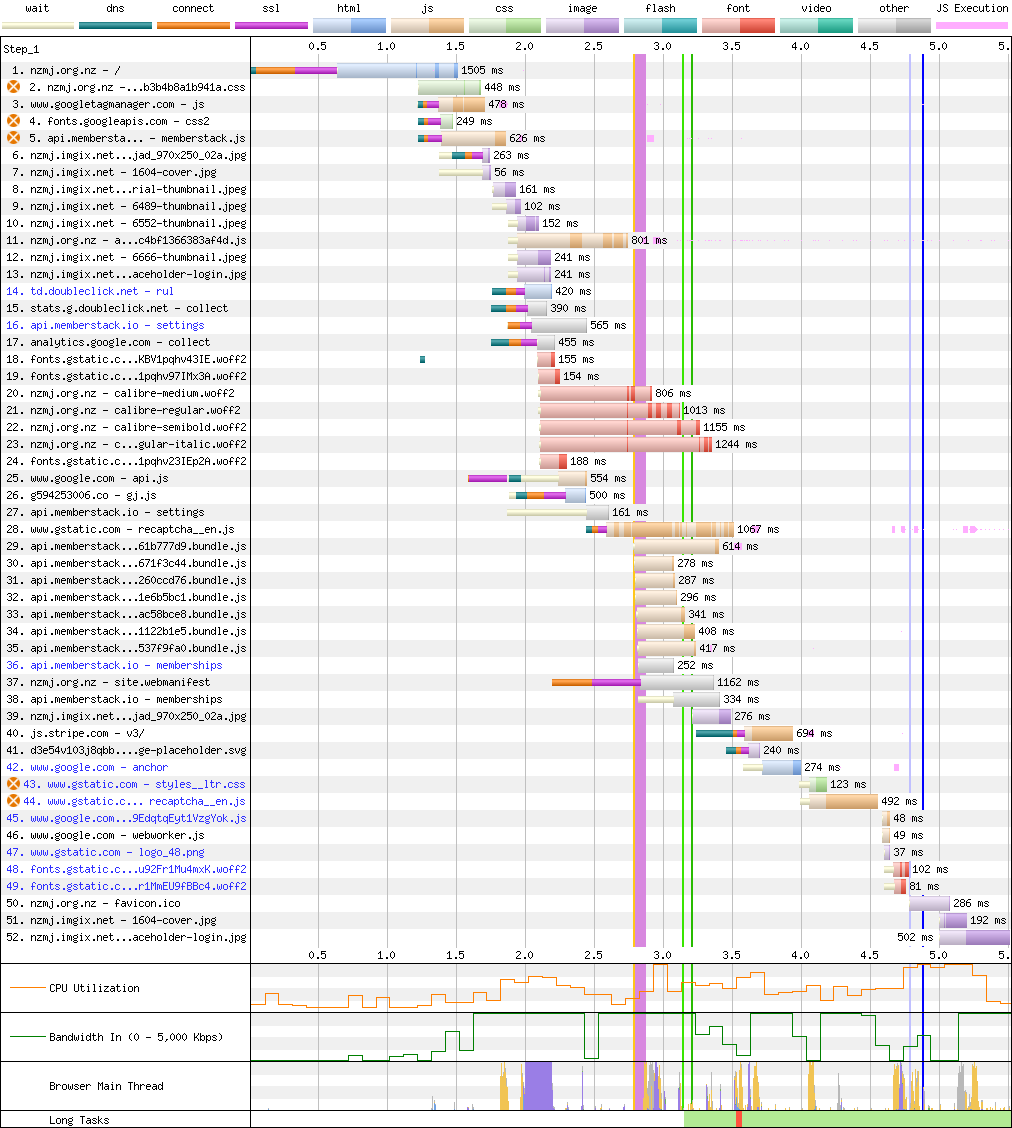This screenshot has width=1012, height=1128.
Task: Click the connect color swatch in legend
Action: point(193,26)
